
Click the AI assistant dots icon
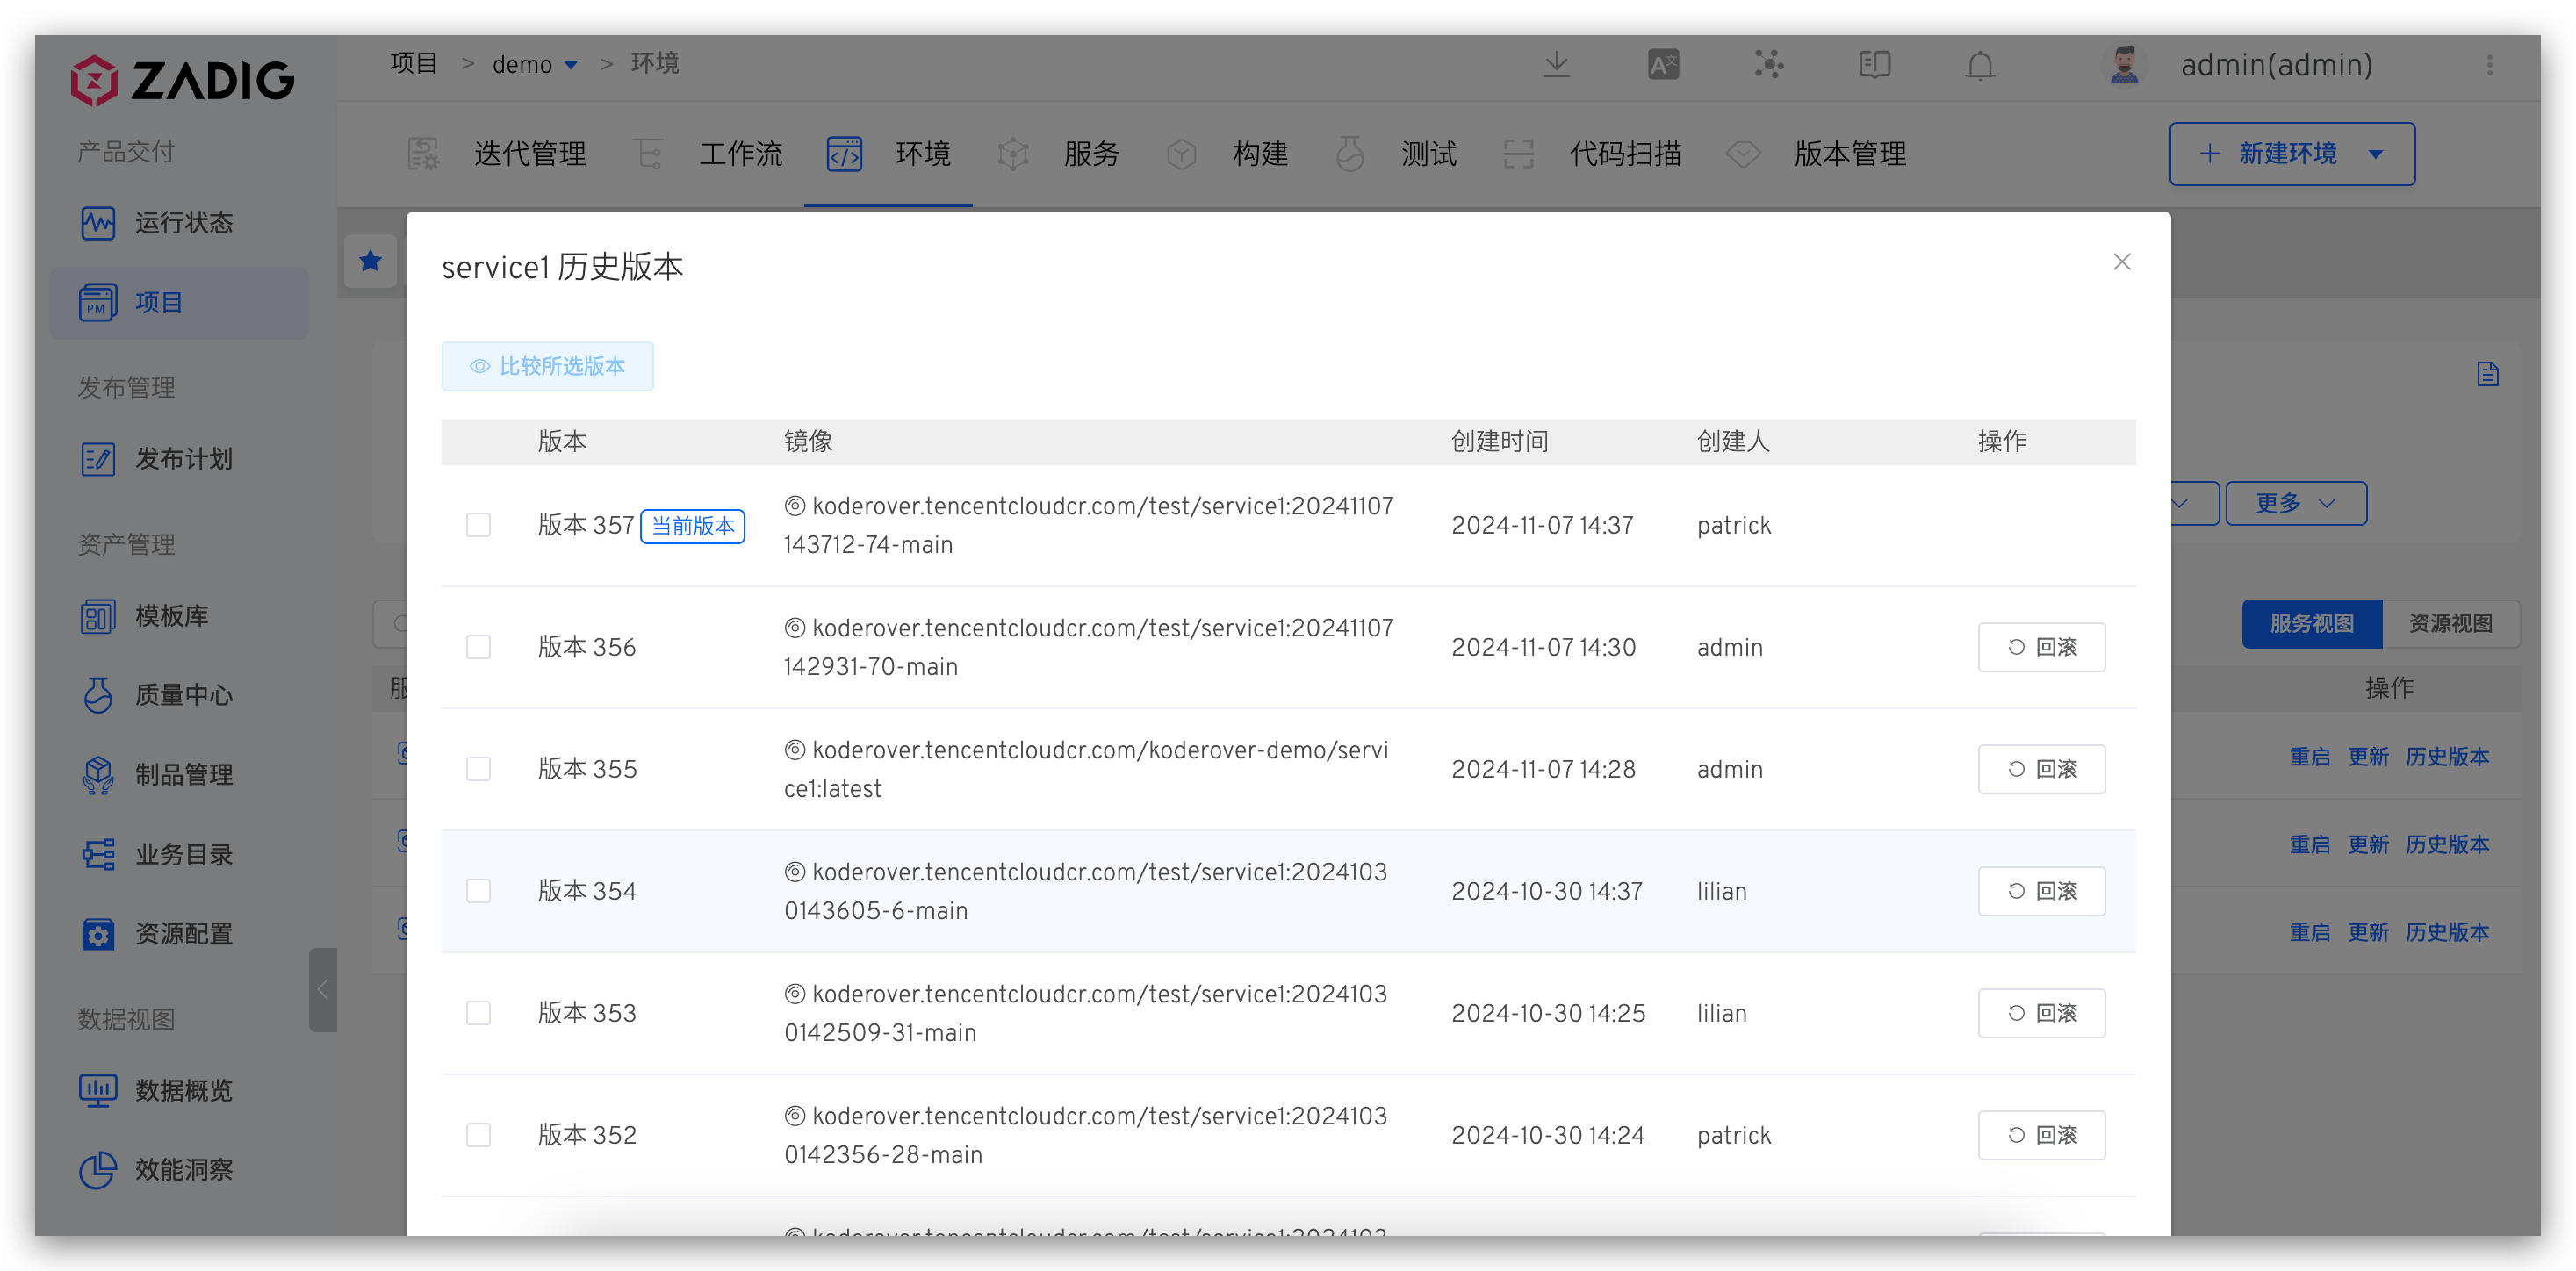coord(1768,65)
